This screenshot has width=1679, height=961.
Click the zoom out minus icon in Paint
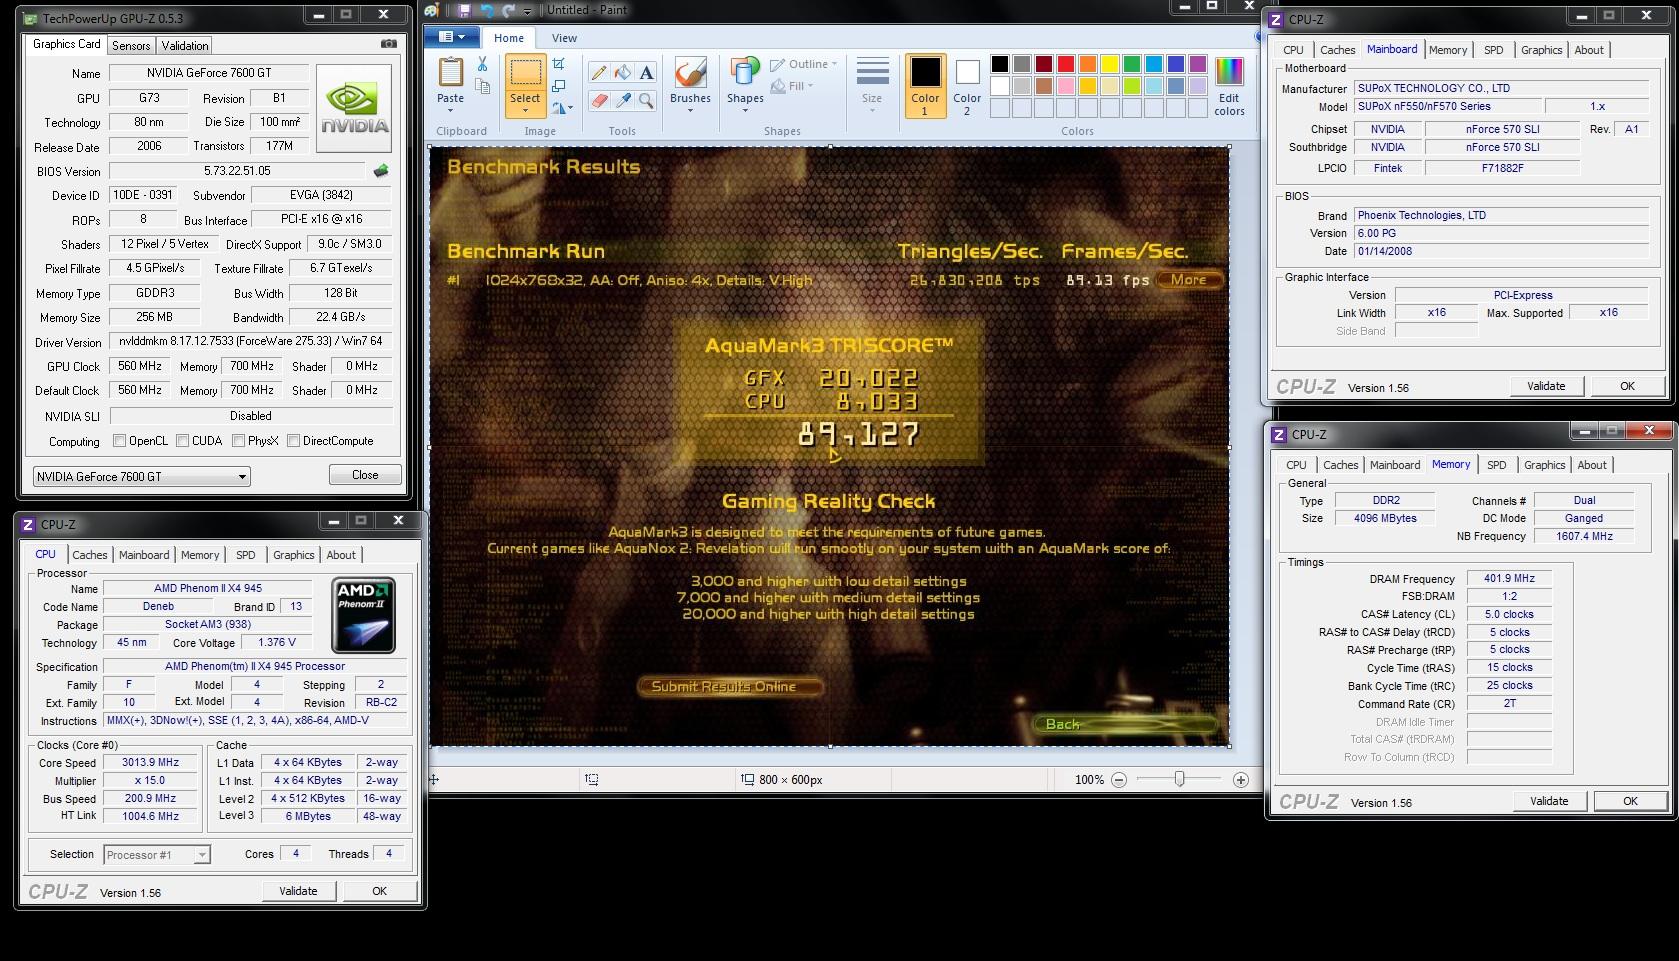click(1119, 780)
